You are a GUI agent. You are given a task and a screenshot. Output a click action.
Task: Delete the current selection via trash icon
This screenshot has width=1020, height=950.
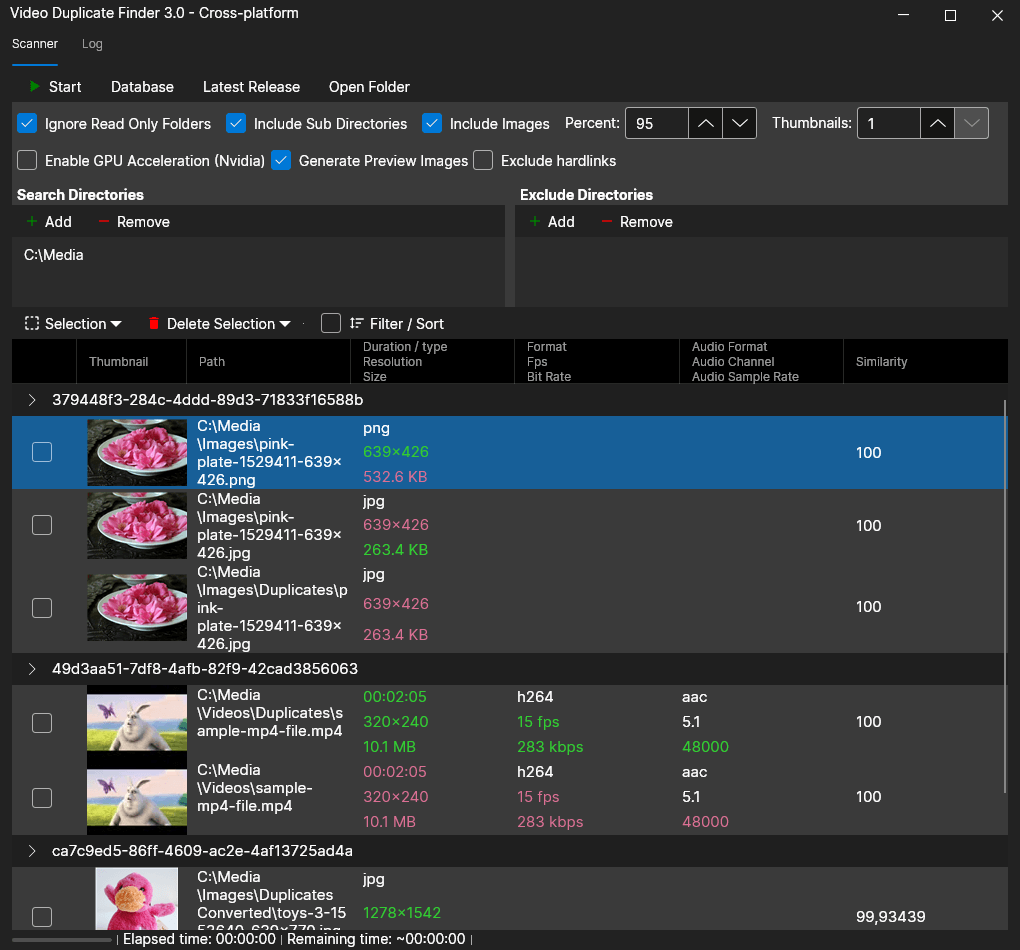pos(153,323)
